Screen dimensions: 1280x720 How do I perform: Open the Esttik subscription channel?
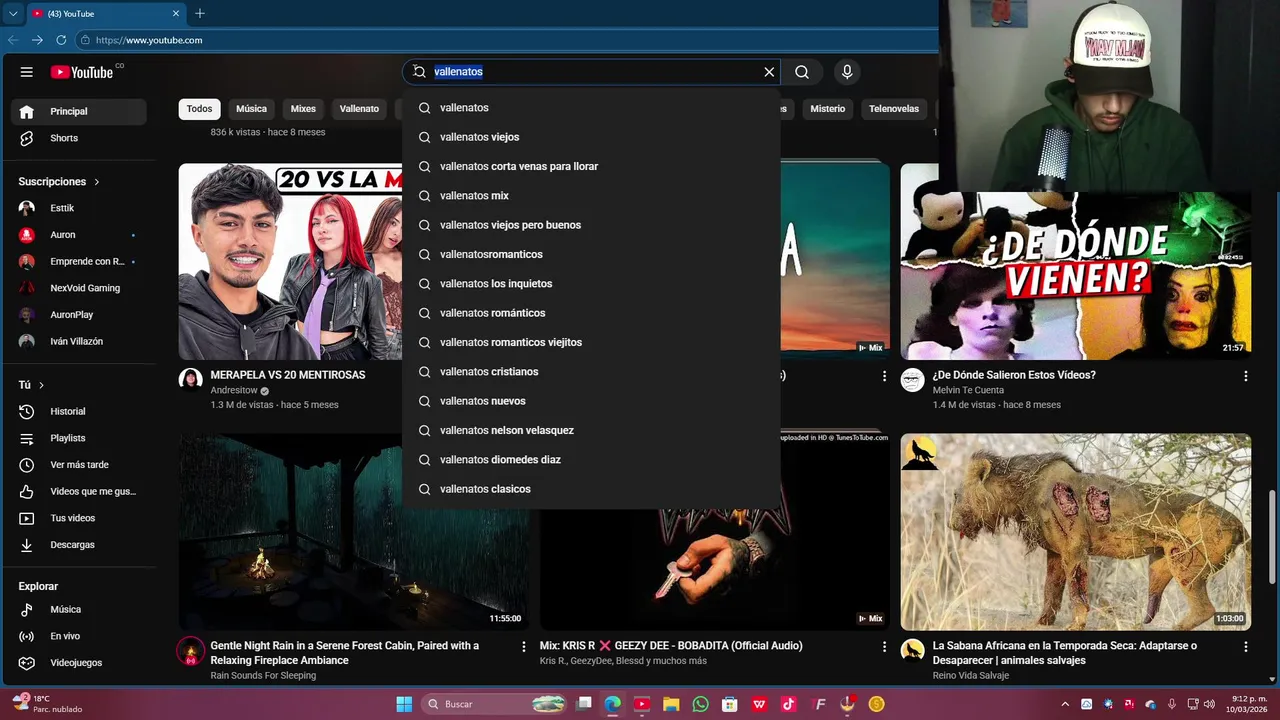[x=79, y=208]
